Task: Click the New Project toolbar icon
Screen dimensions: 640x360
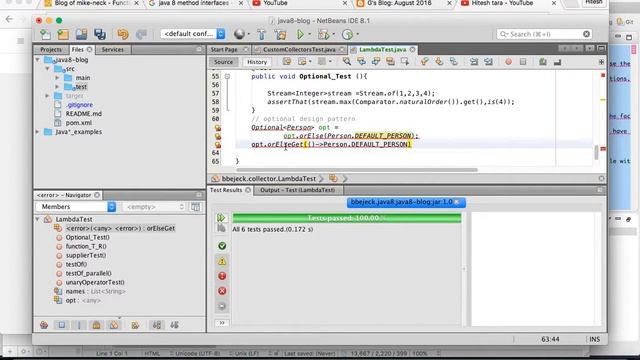Action: point(63,35)
